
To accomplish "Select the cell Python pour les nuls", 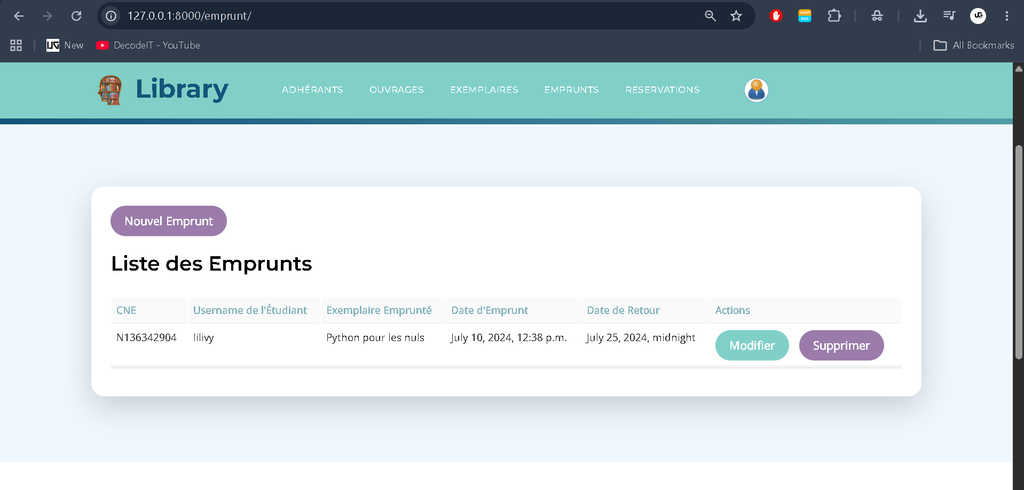I will click(376, 338).
